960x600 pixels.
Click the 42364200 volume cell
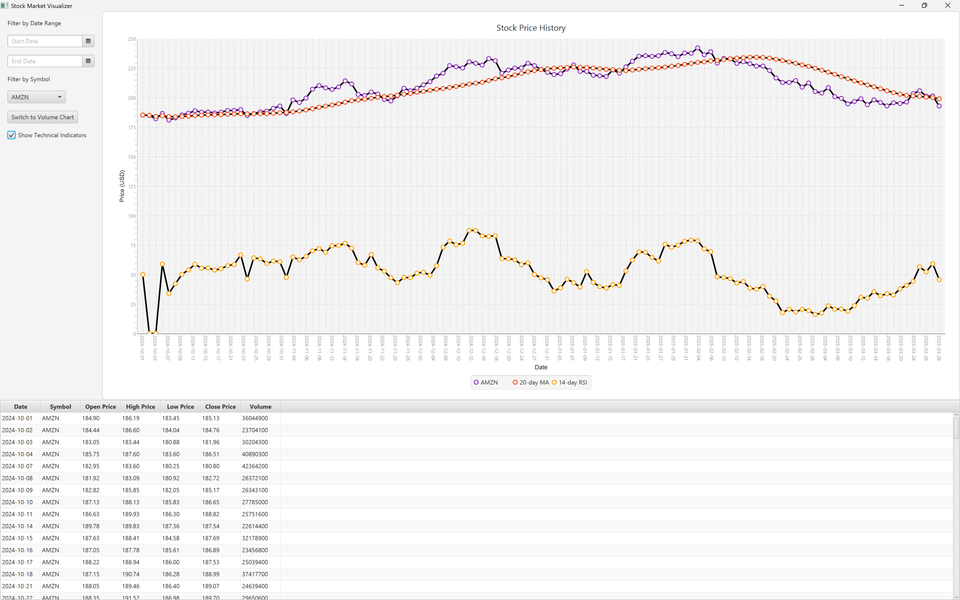[260, 466]
